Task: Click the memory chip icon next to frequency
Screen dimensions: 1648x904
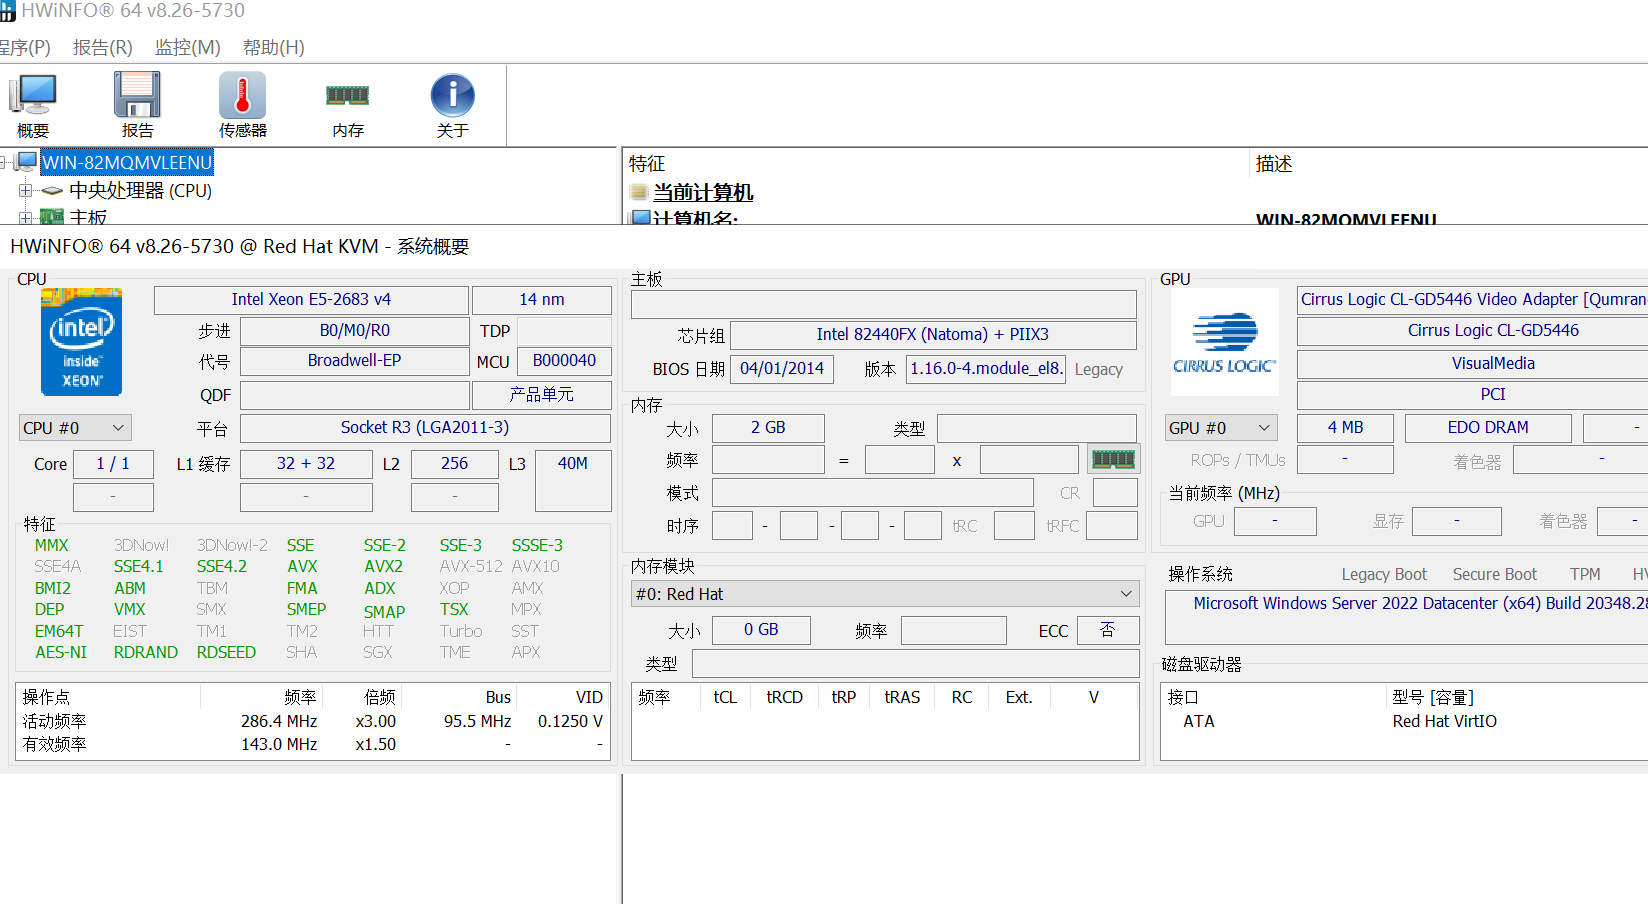Action: pos(1113,459)
